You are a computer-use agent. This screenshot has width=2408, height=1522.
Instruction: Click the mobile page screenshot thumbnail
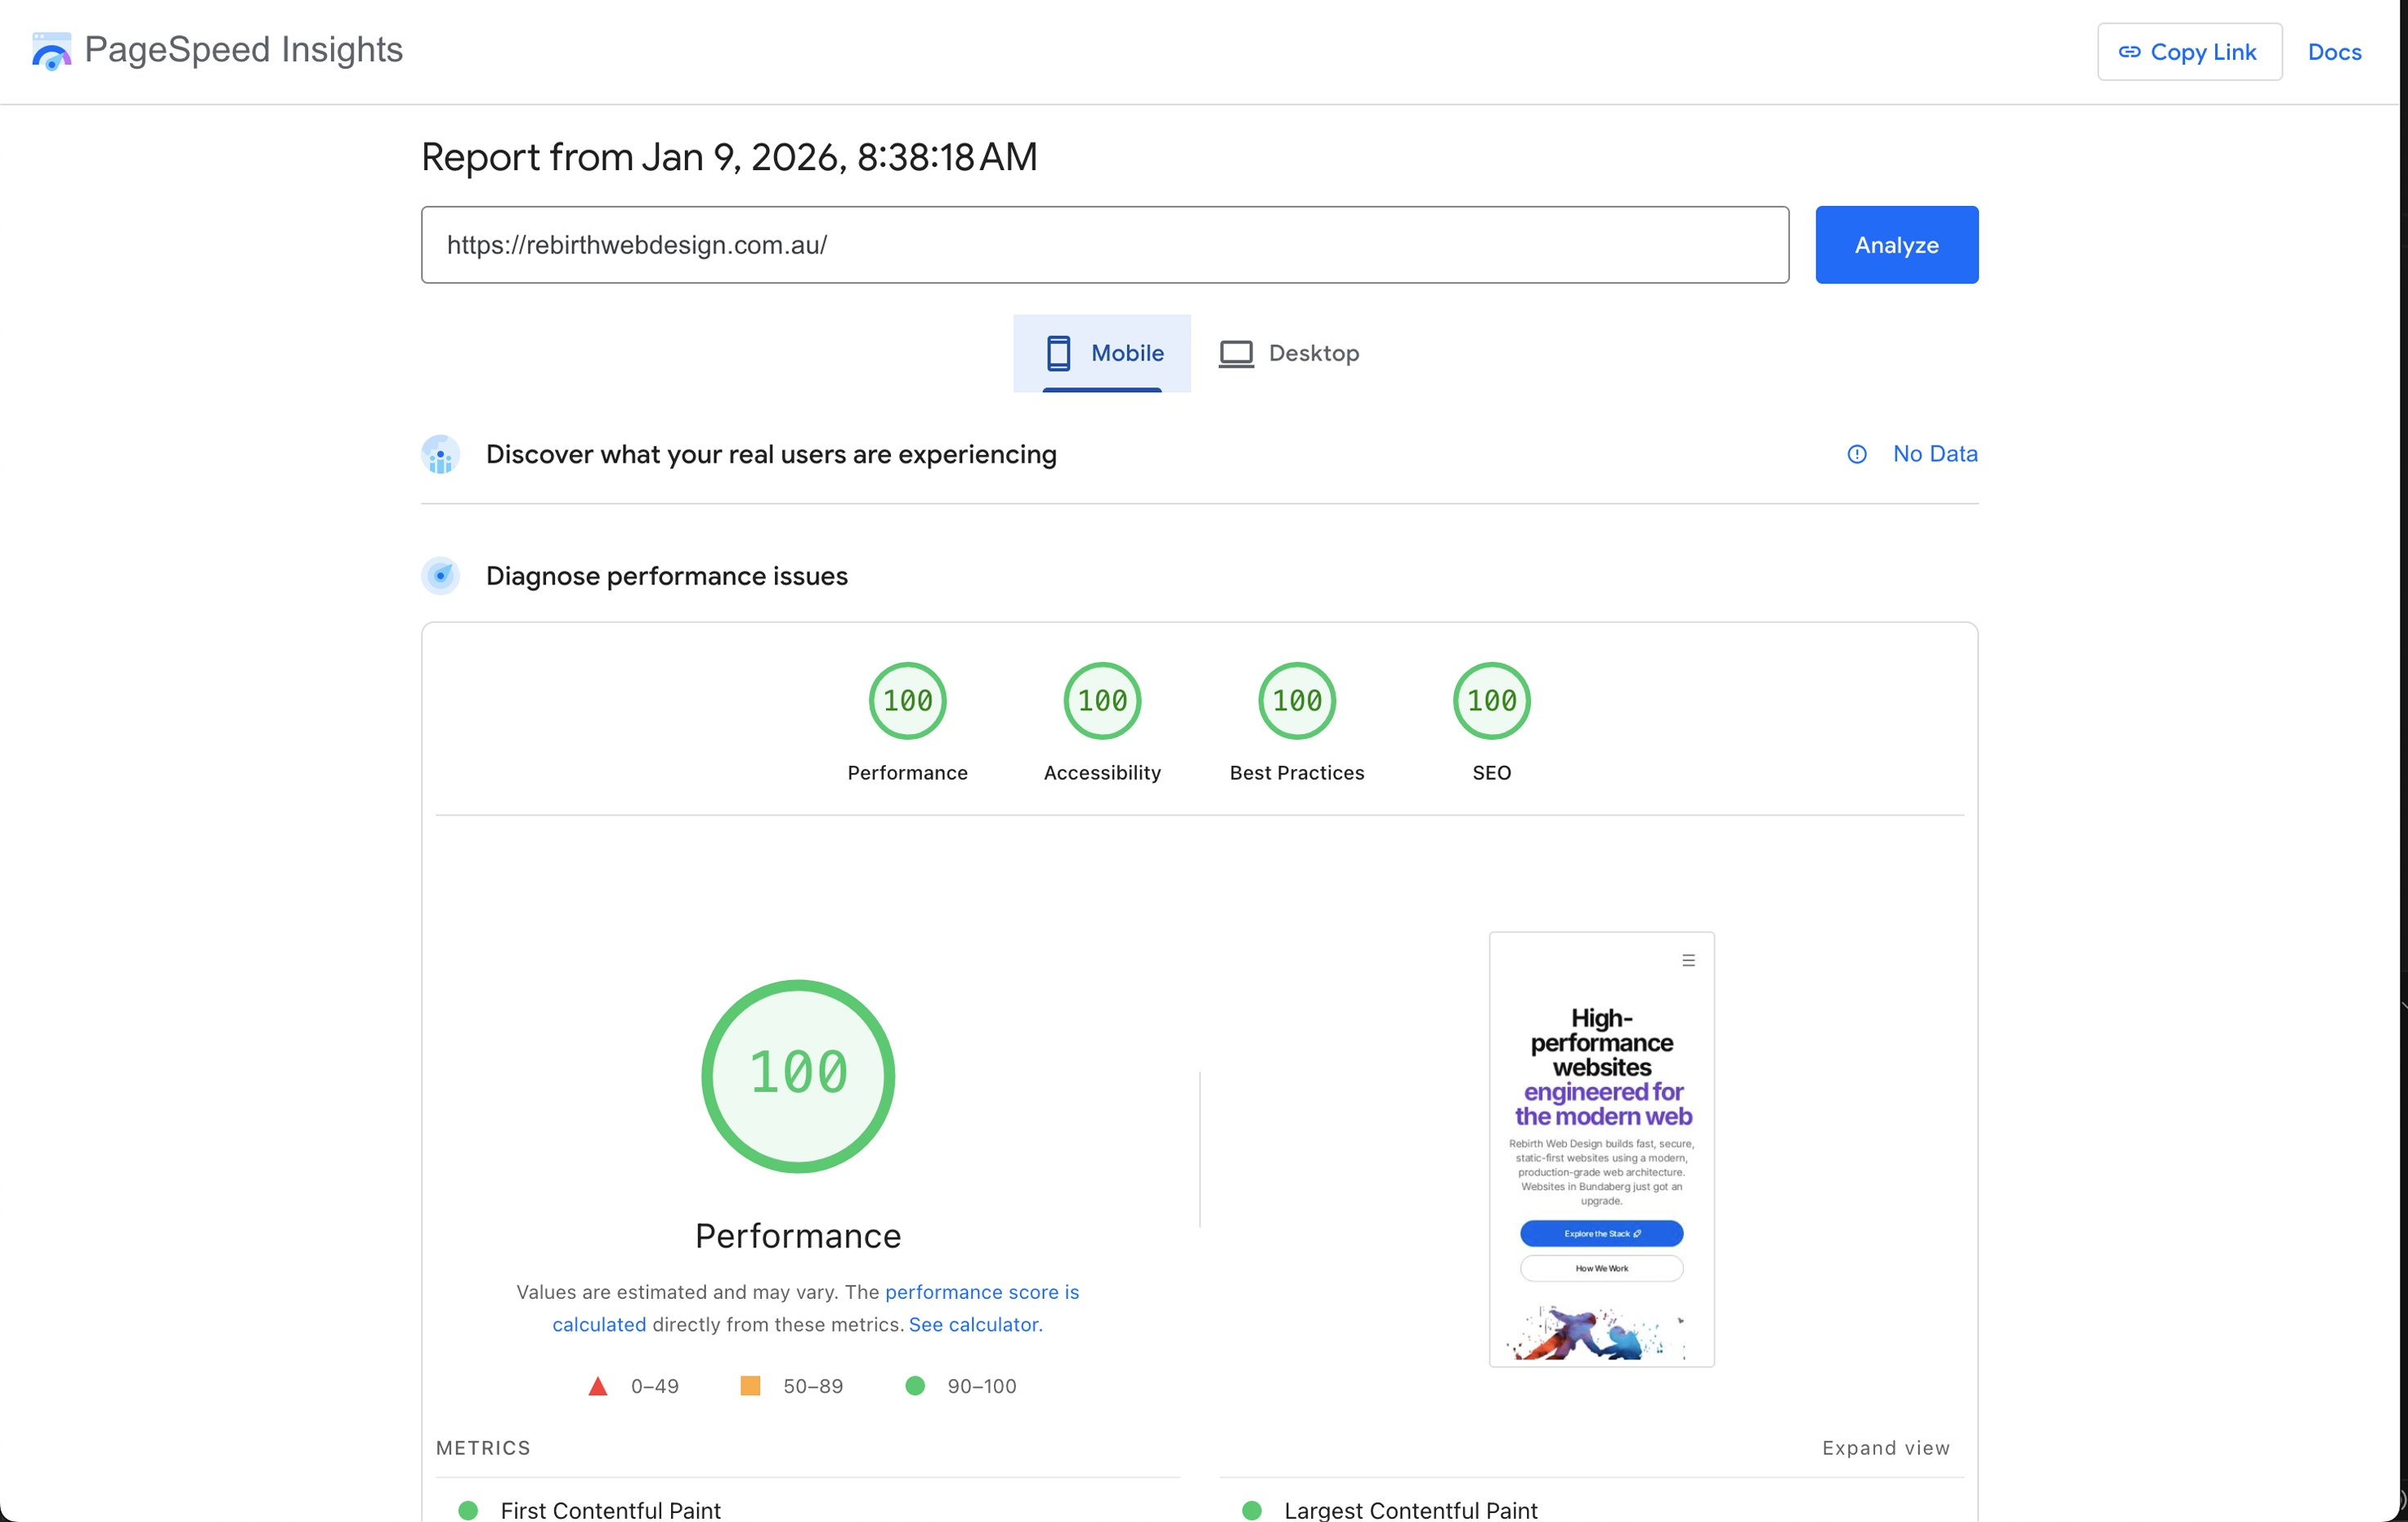pos(1601,1150)
